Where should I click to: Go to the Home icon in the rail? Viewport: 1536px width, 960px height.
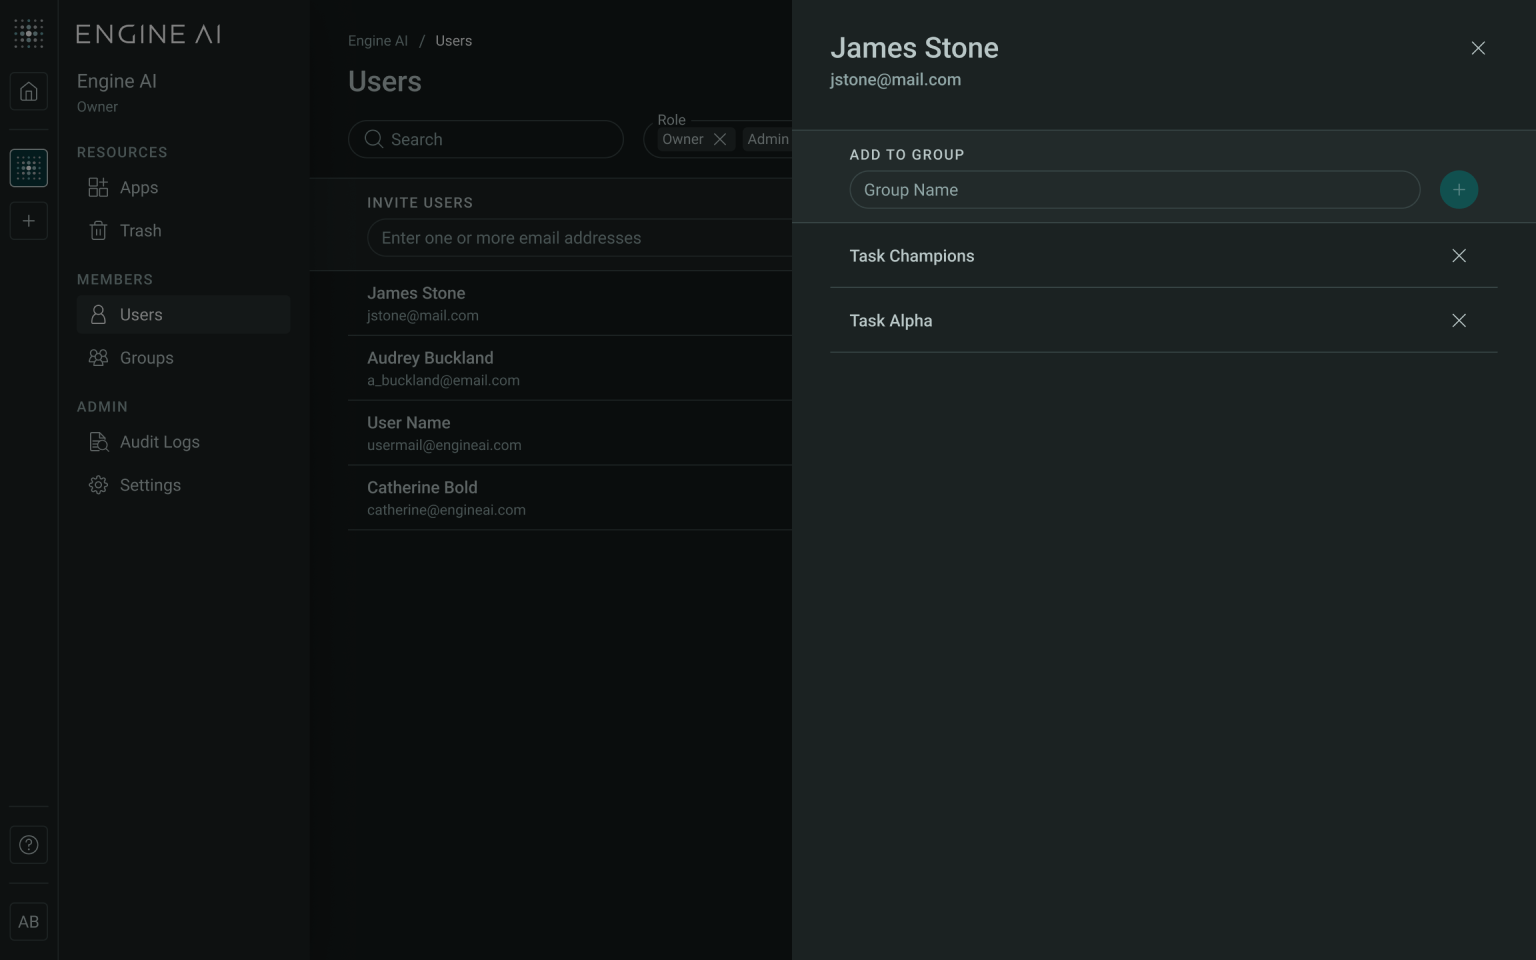[x=29, y=91]
